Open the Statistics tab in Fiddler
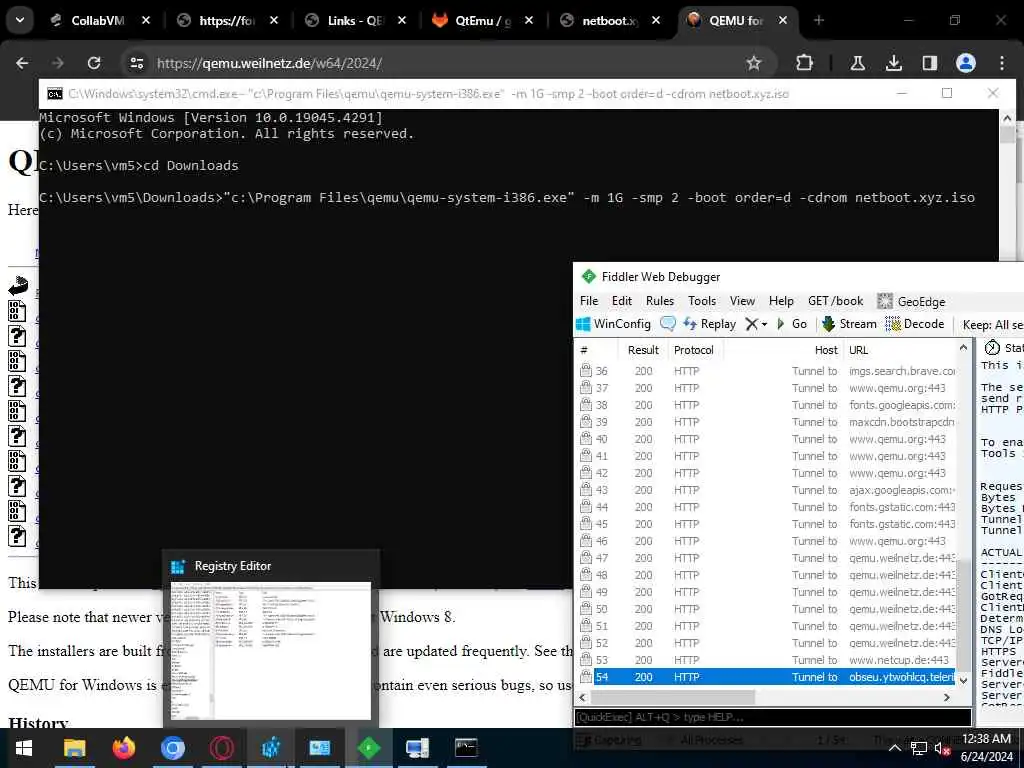 pyautogui.click(x=1004, y=347)
